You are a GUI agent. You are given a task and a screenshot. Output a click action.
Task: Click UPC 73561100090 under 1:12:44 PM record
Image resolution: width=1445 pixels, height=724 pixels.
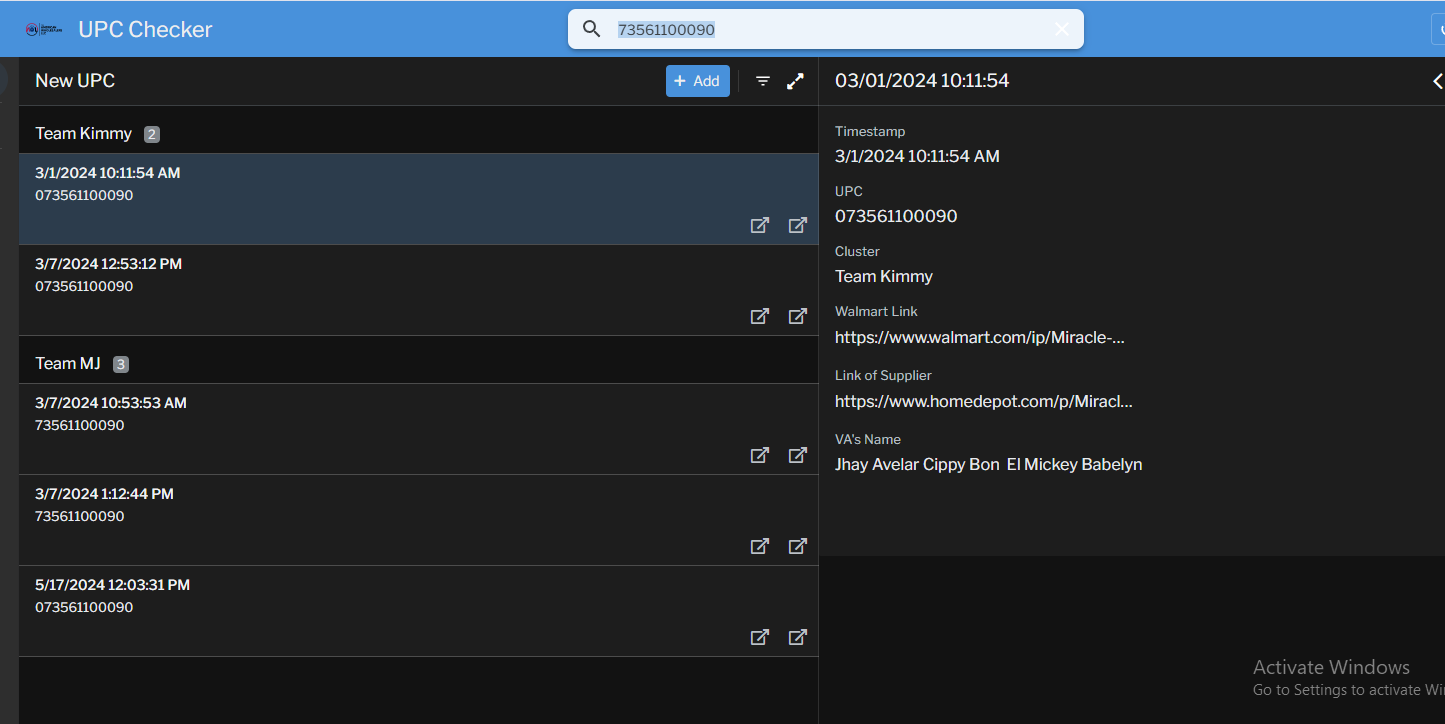pos(80,516)
